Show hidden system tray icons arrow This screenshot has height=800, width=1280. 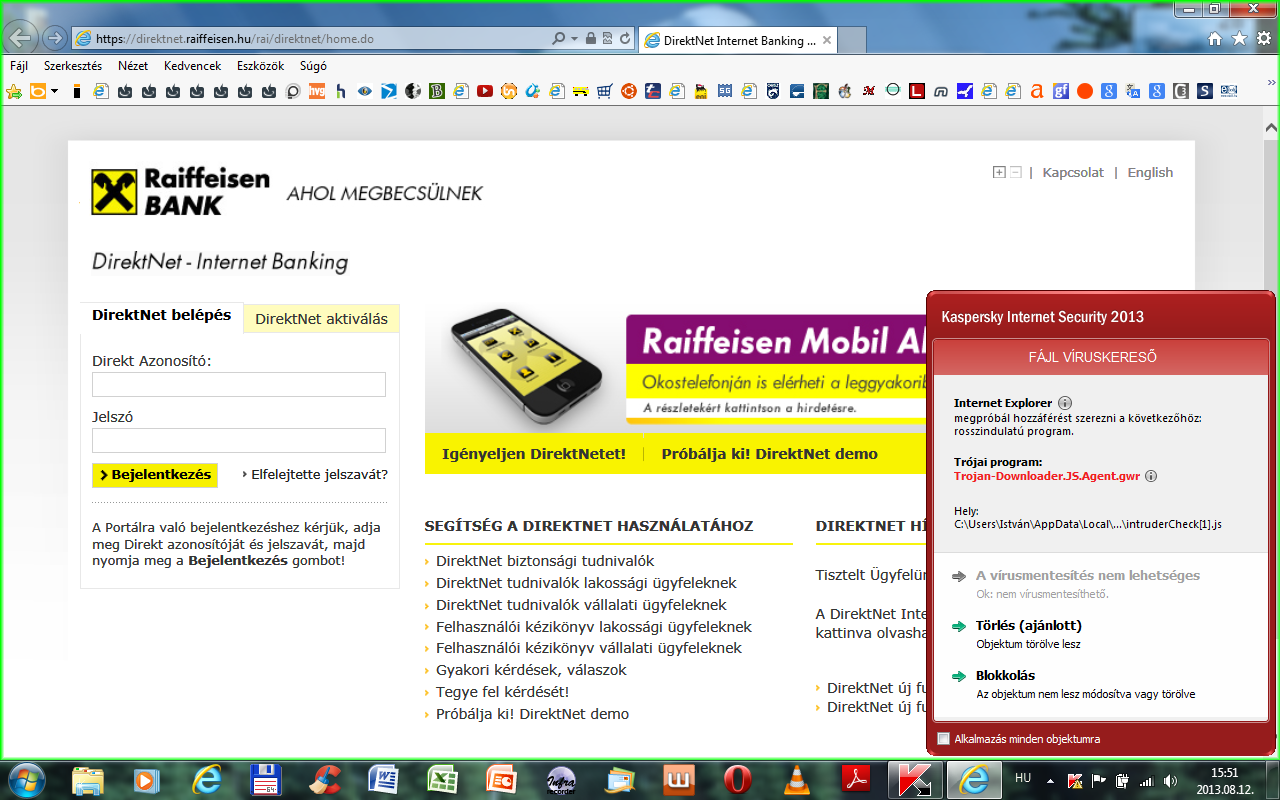[x=1050, y=779]
